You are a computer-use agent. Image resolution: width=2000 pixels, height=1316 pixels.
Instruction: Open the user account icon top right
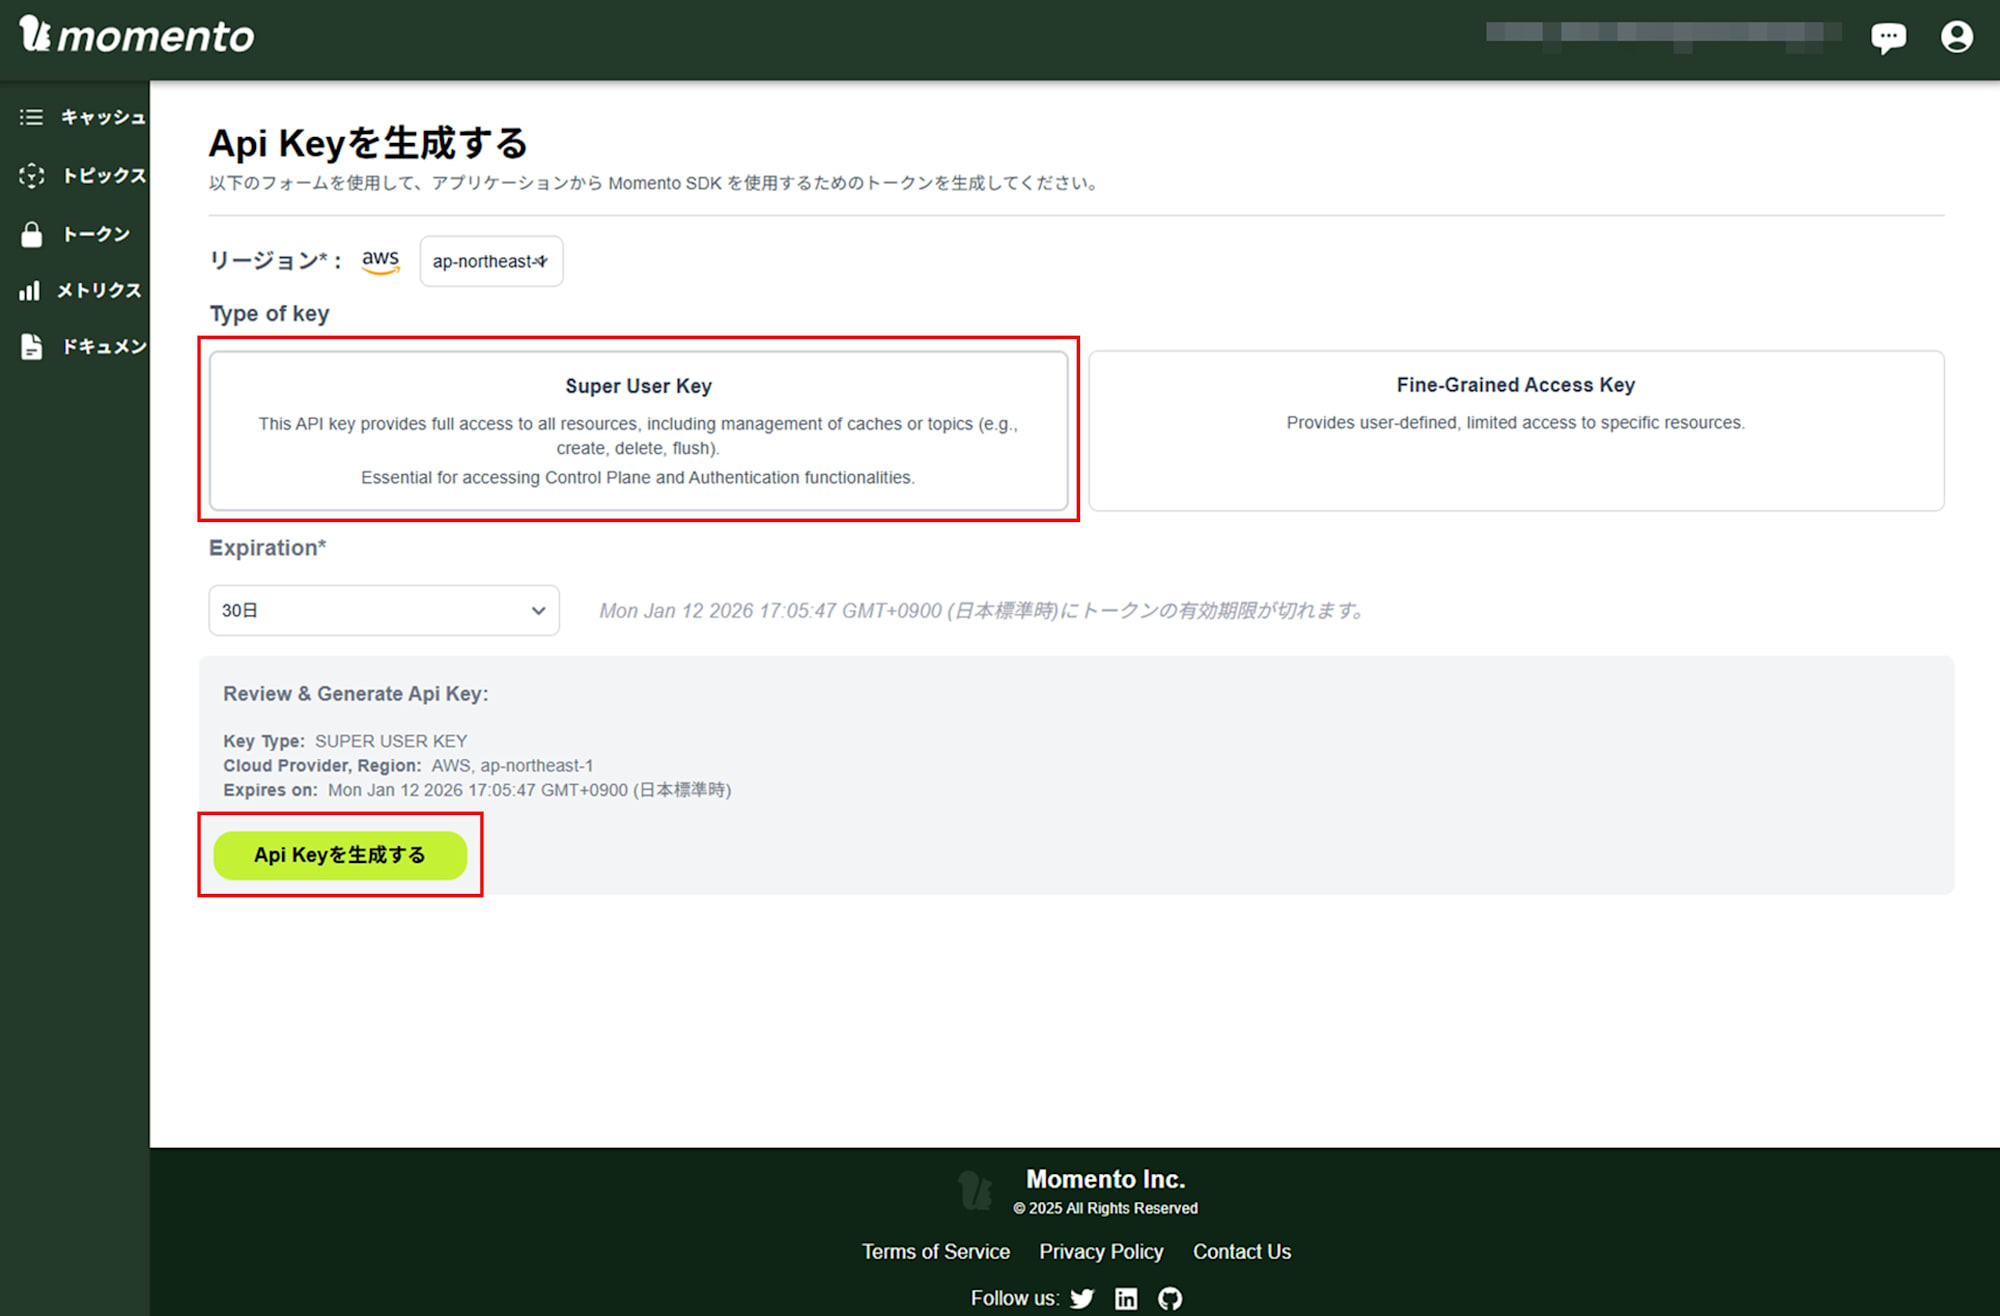tap(1956, 36)
